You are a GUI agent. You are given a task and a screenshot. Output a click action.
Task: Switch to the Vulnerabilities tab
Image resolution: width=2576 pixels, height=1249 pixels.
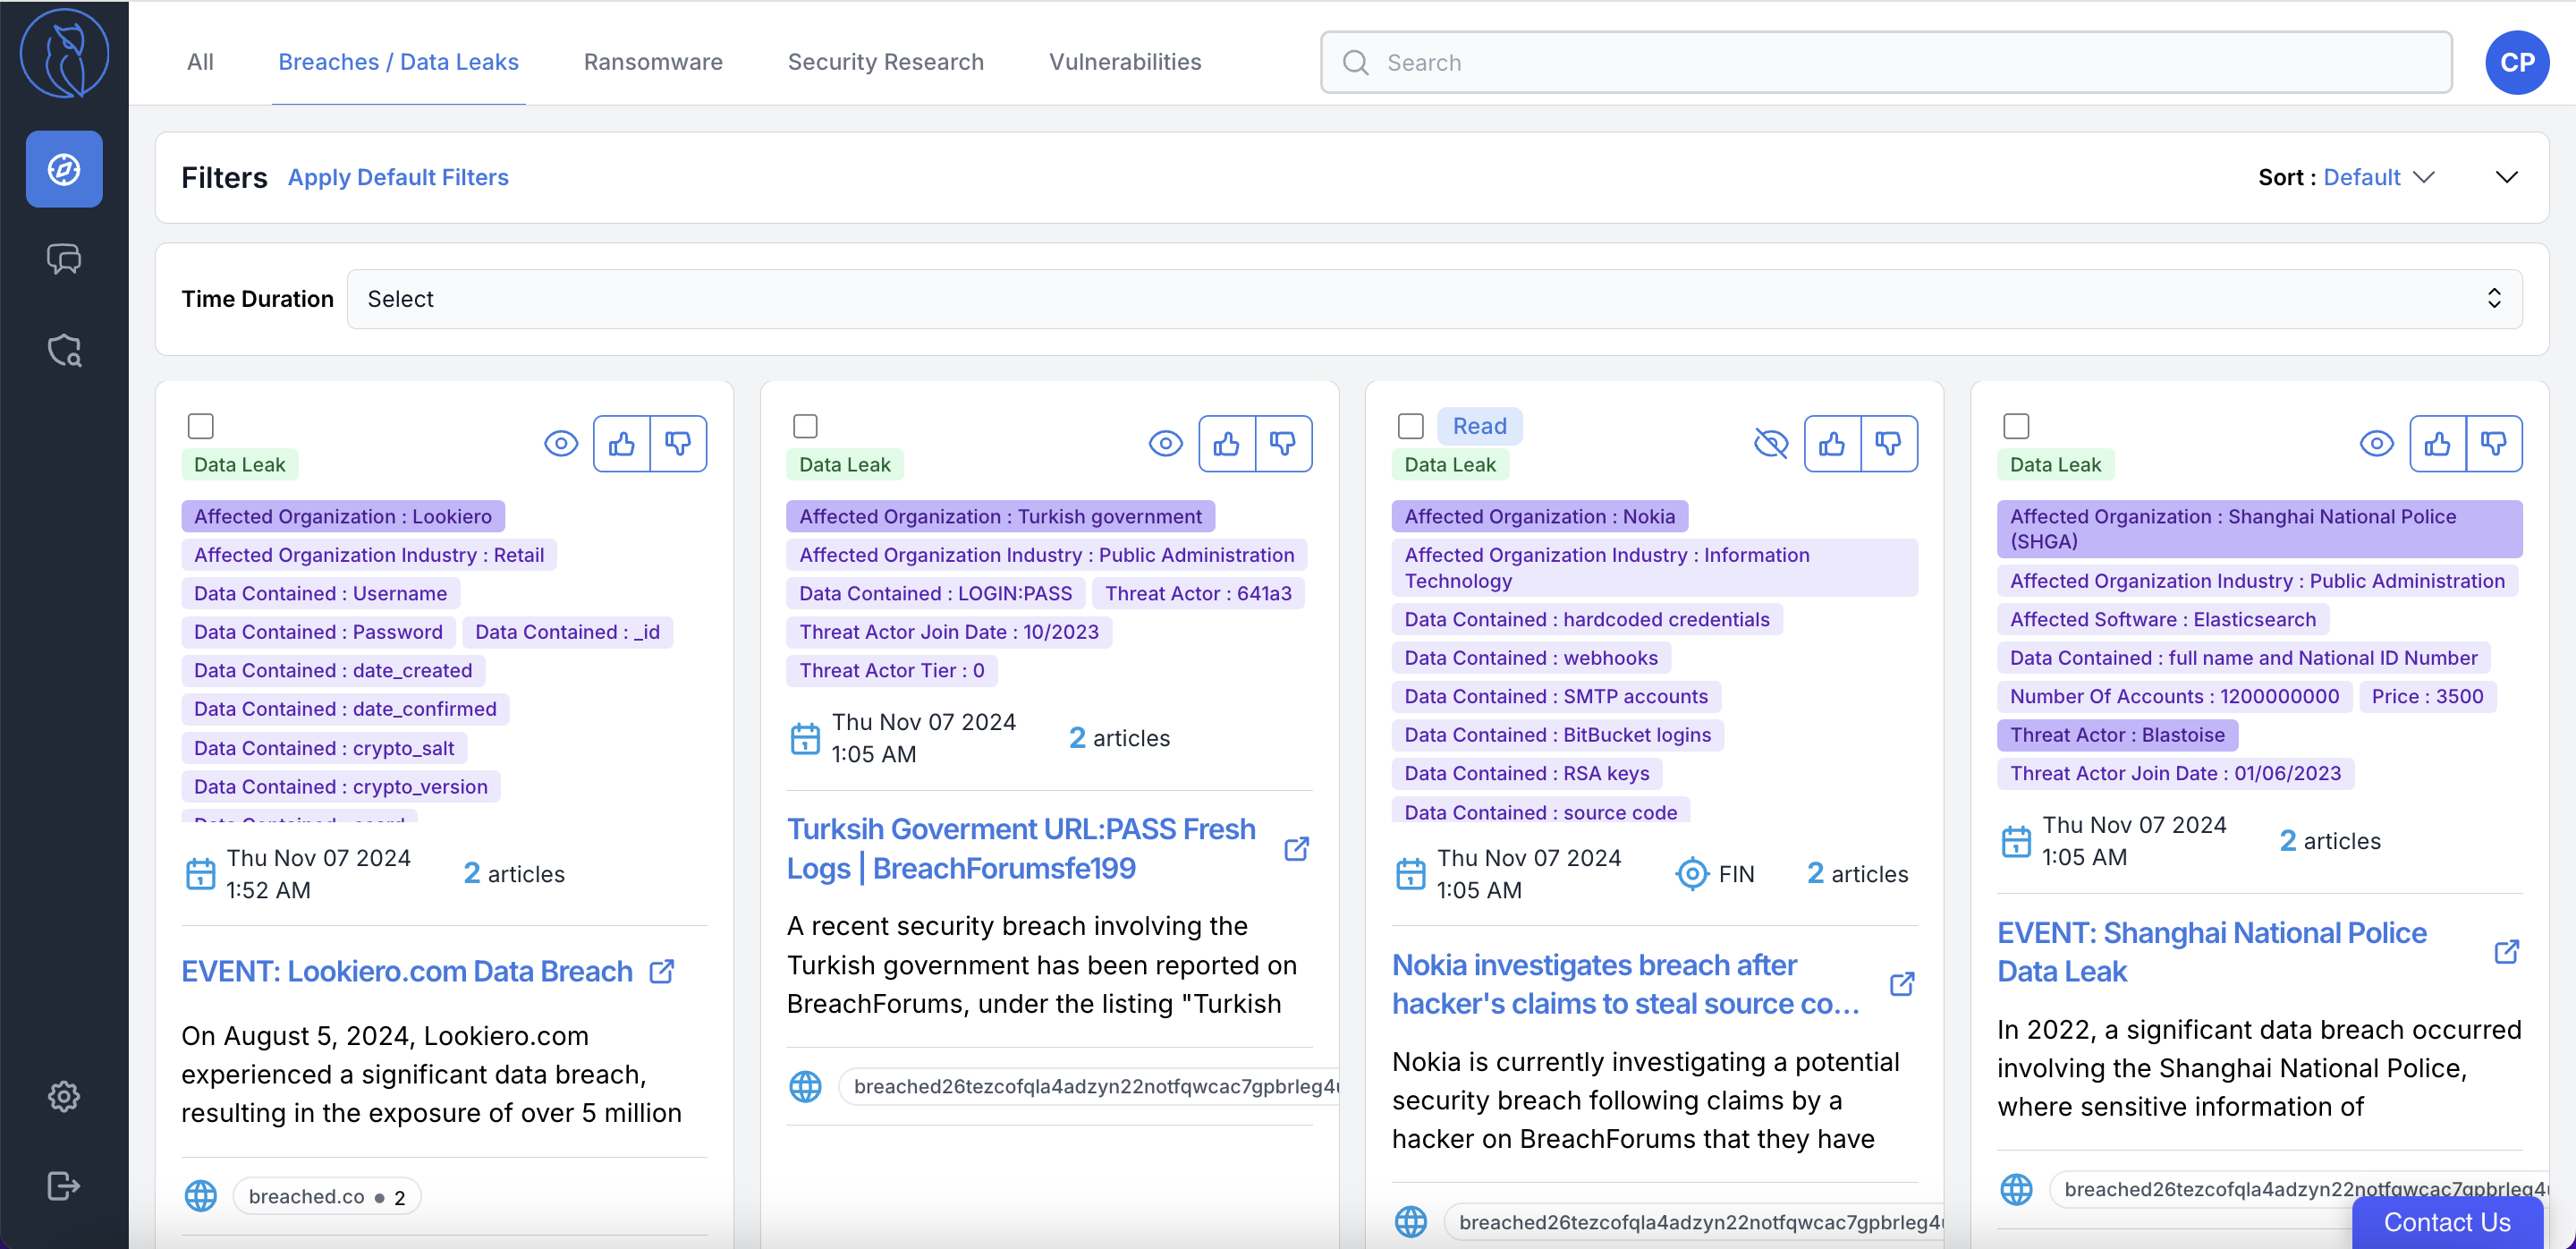1125,62
